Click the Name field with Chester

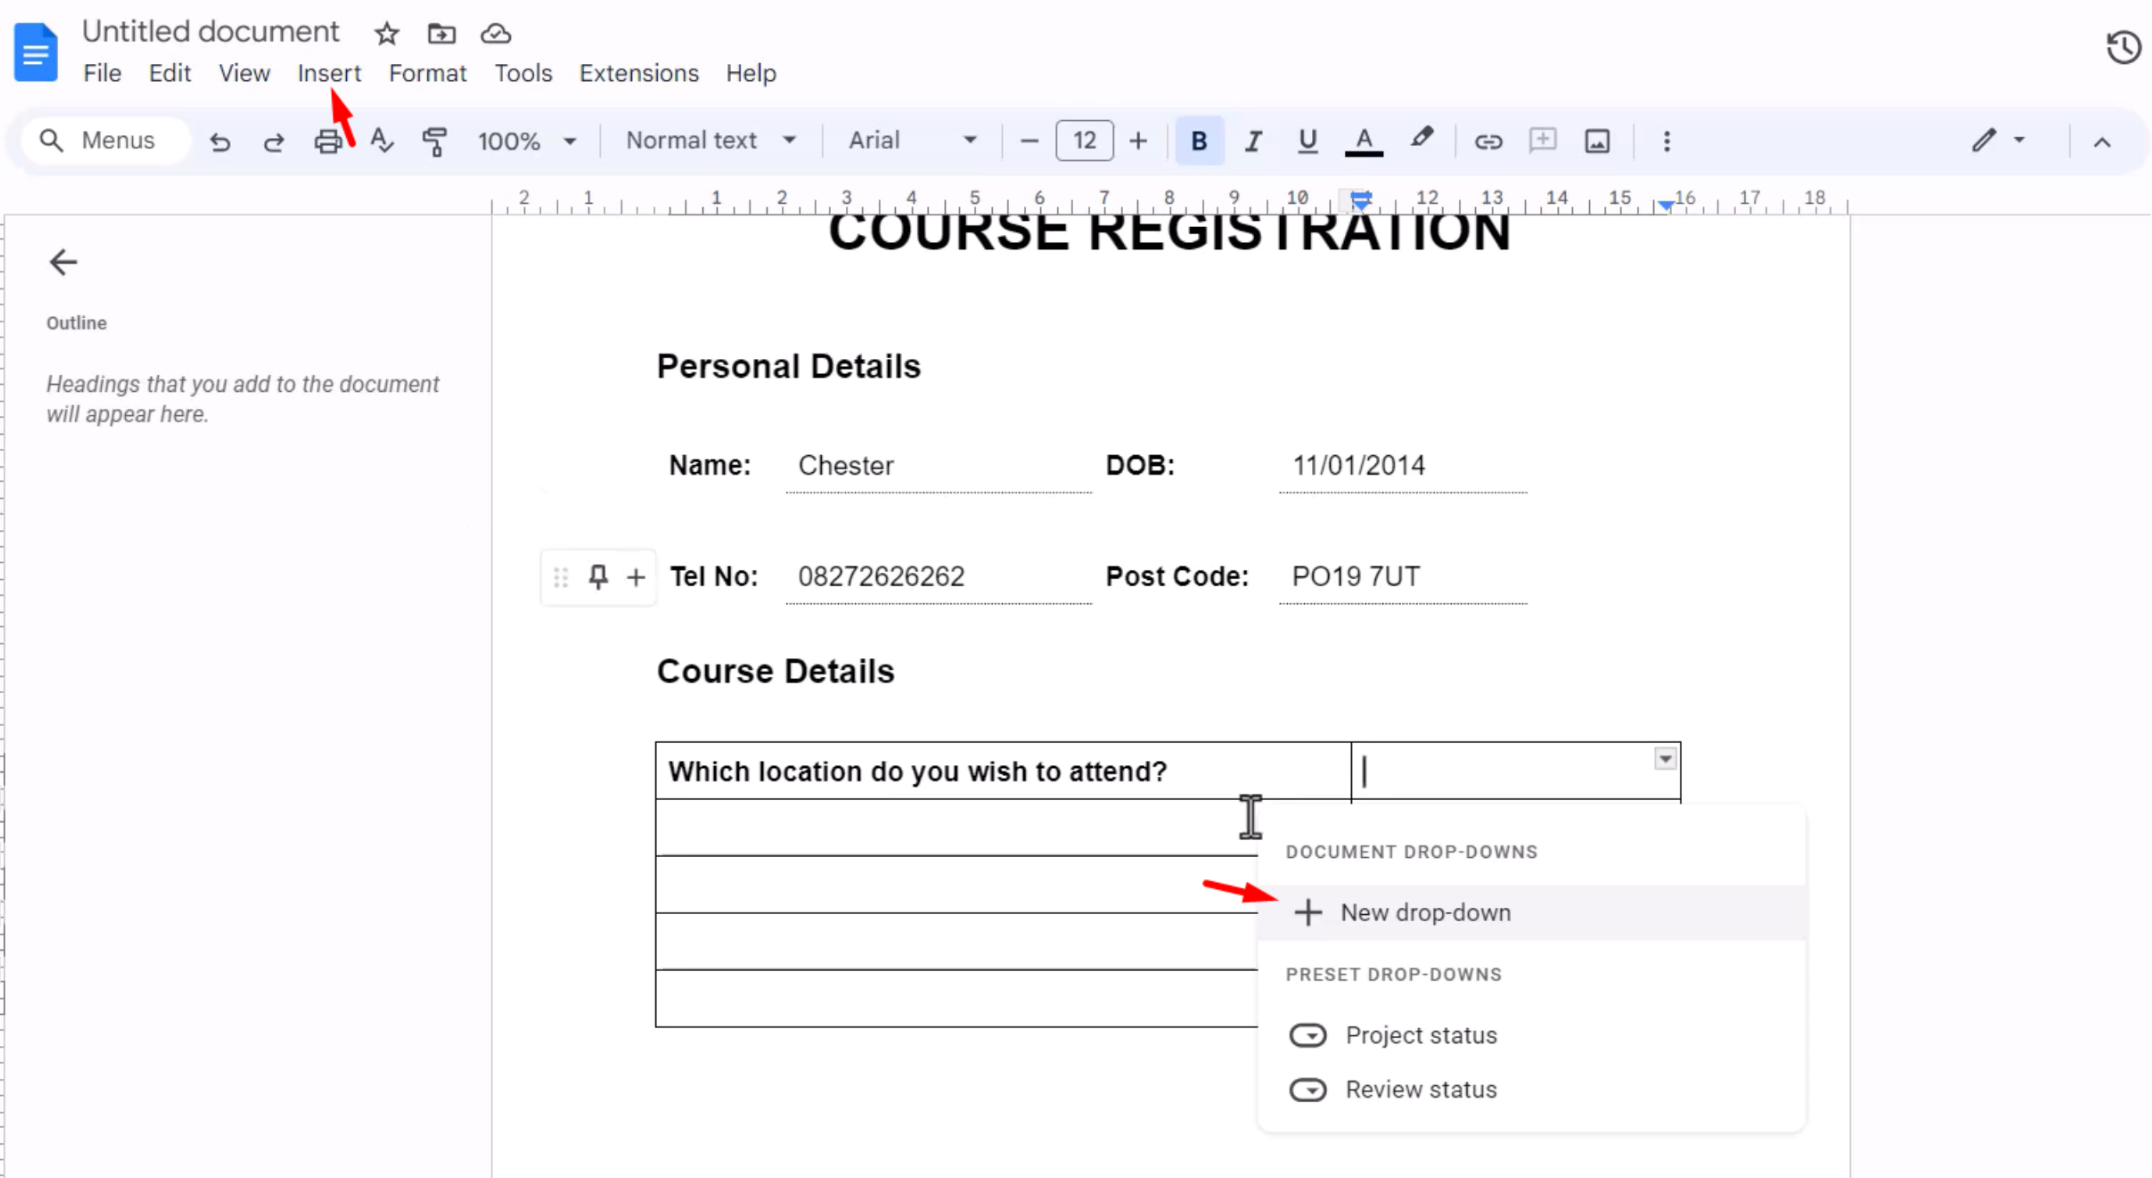[x=939, y=466]
